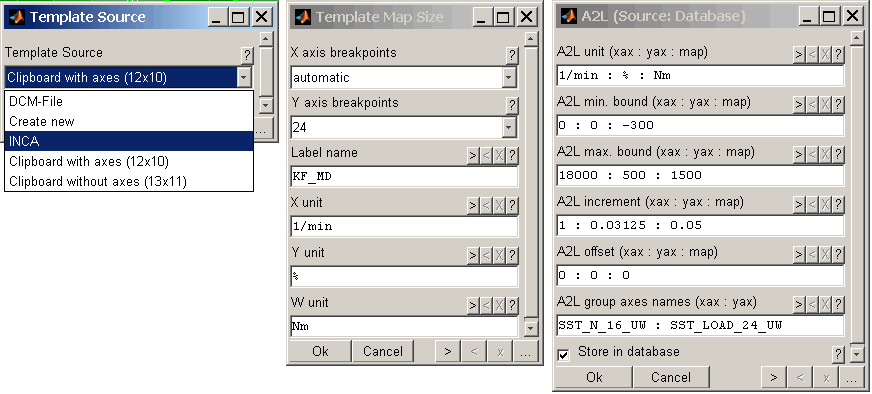Click the > button beside Label name

(473, 155)
